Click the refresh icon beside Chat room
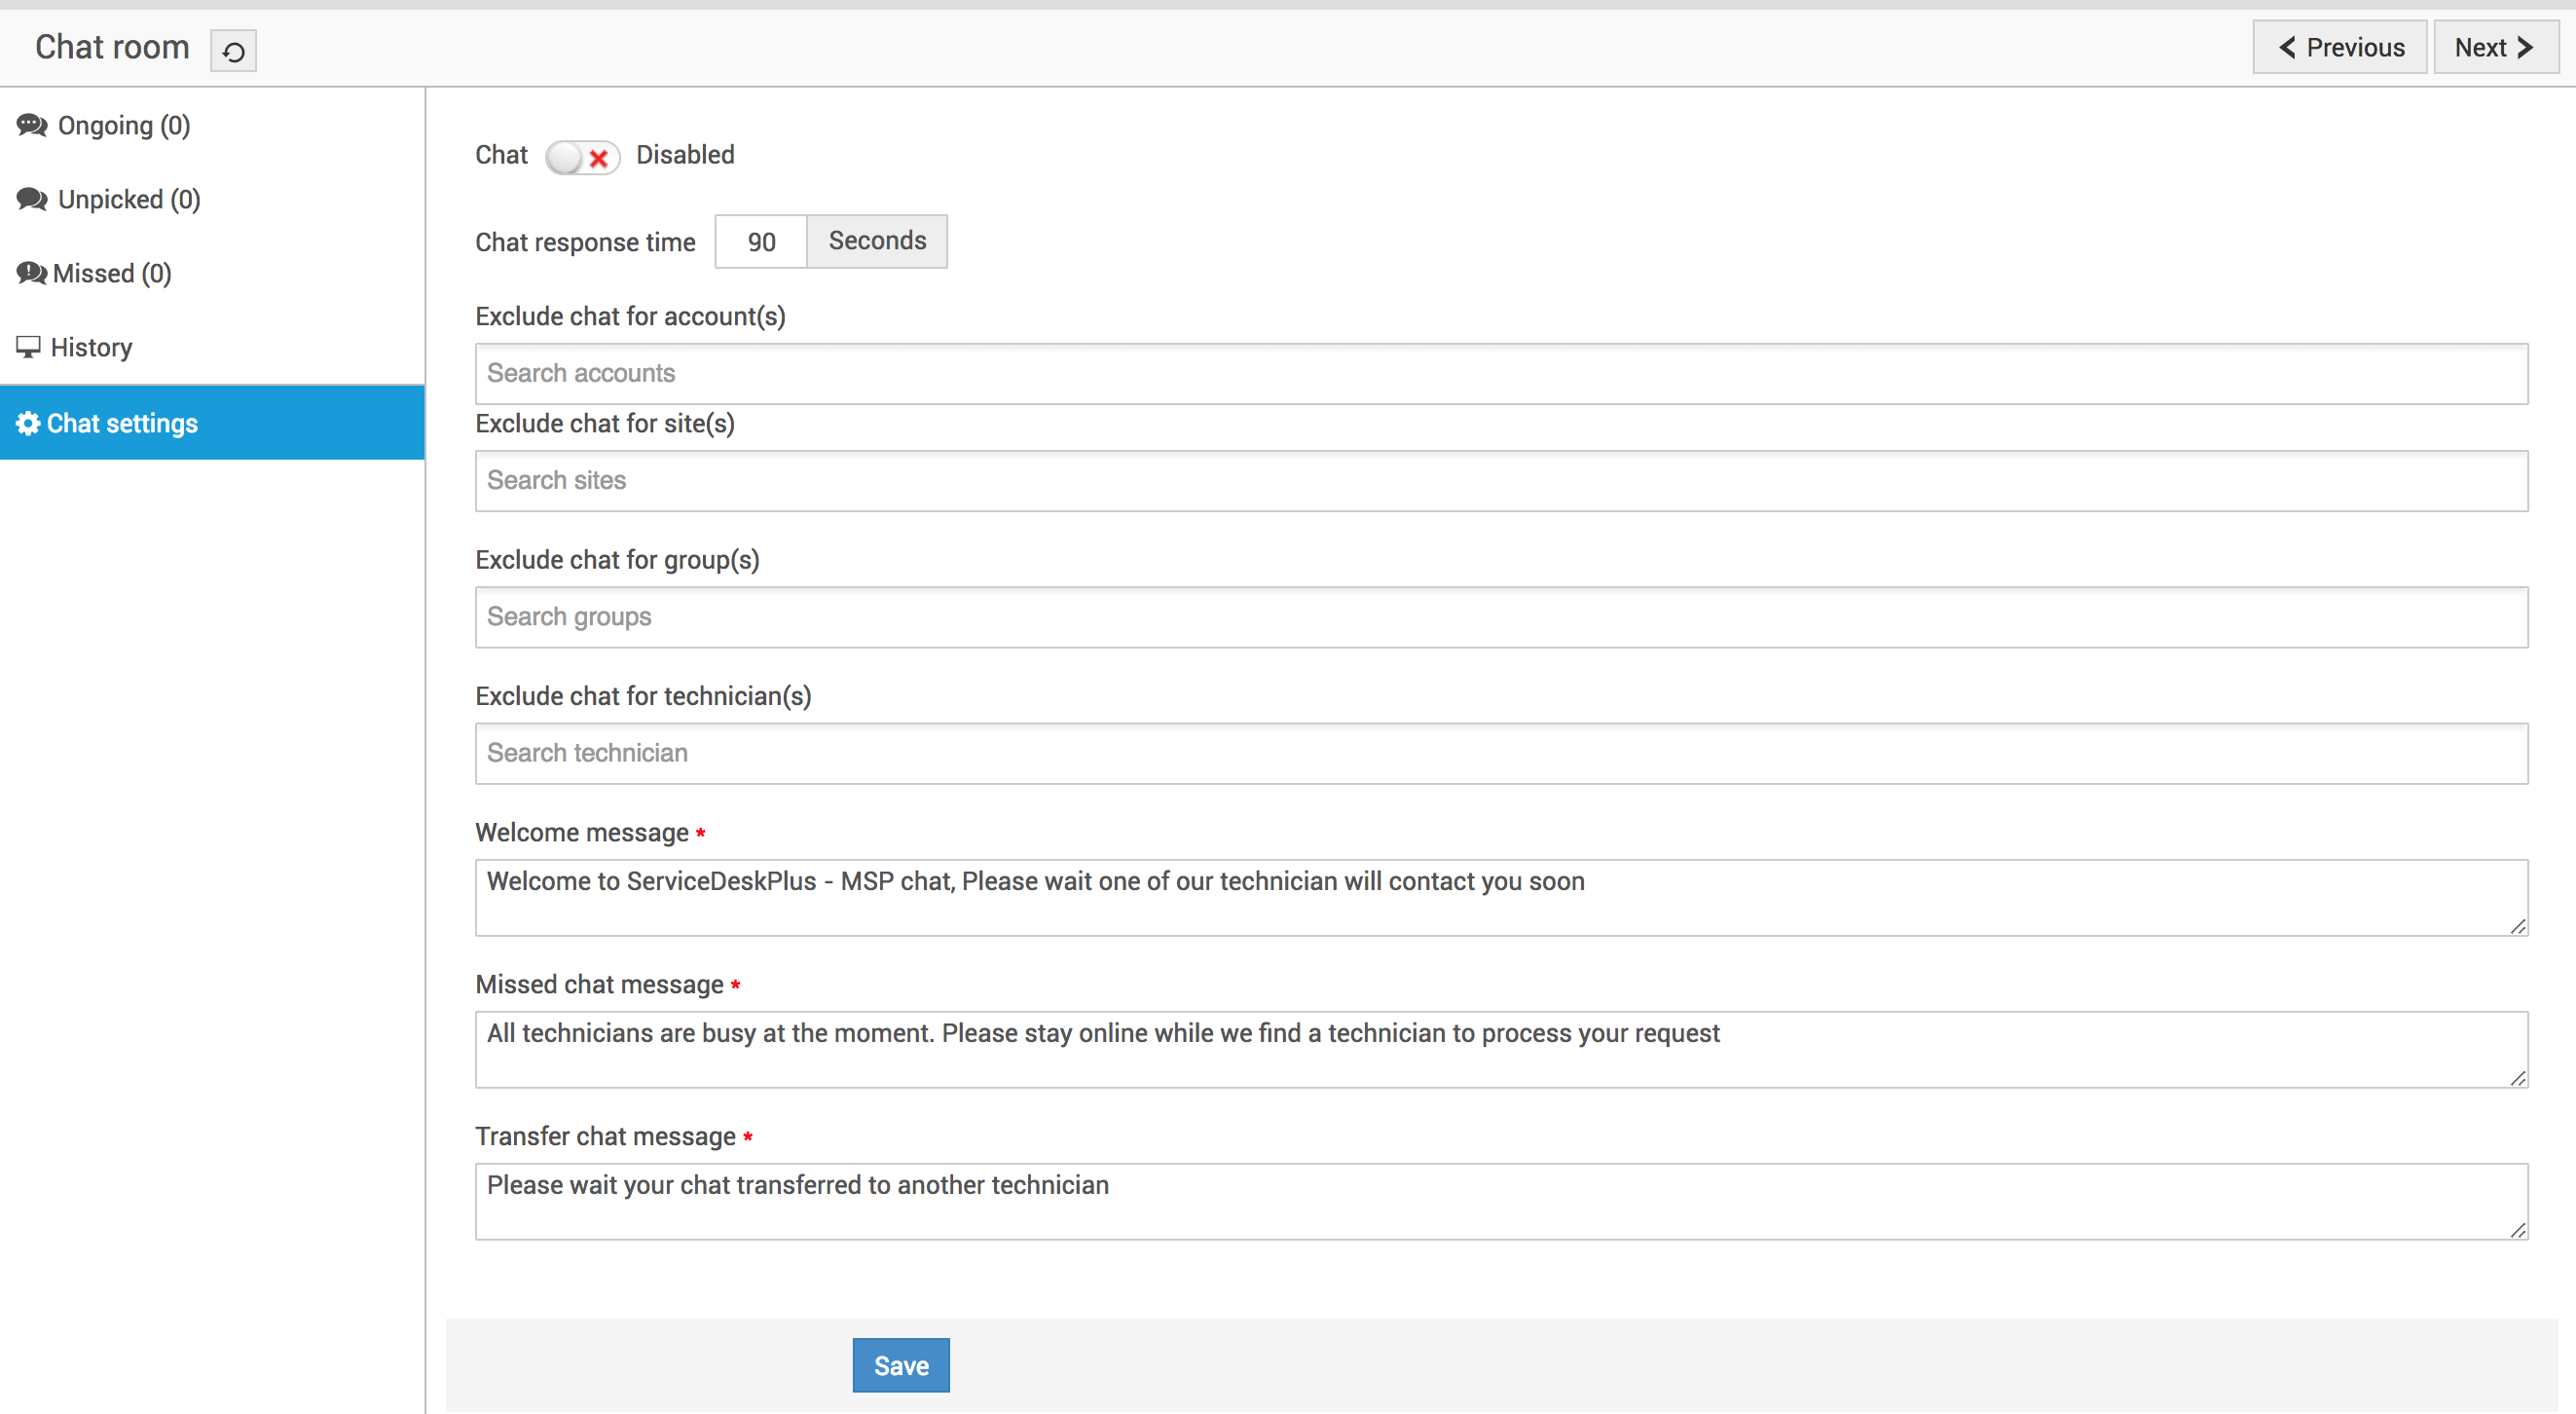2576x1414 pixels. click(x=233, y=51)
